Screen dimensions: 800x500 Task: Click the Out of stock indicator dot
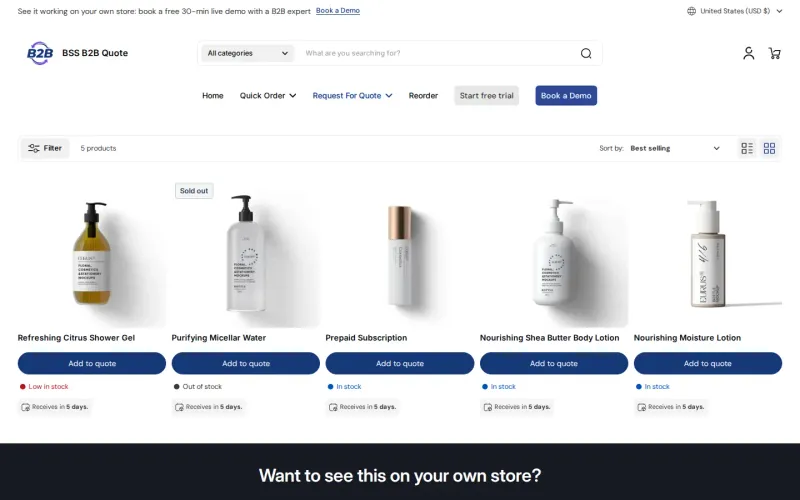[177, 387]
